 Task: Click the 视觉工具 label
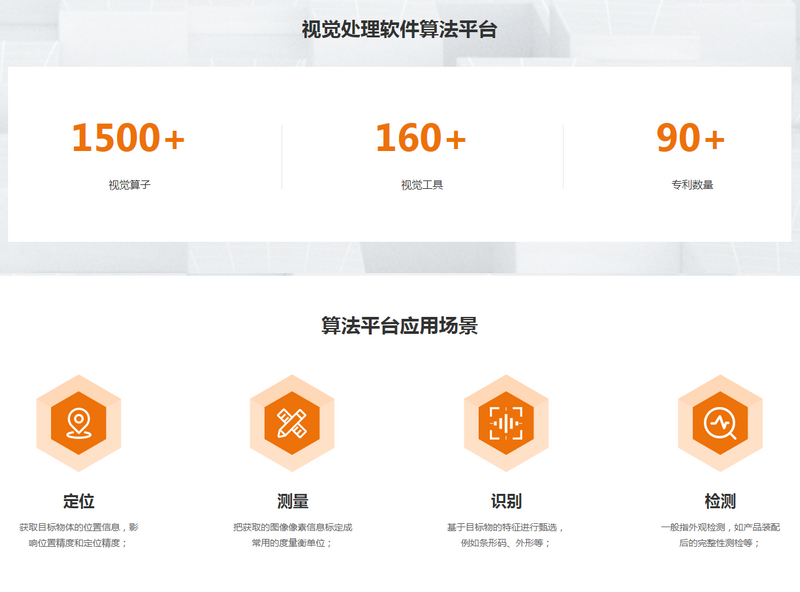[x=422, y=185]
